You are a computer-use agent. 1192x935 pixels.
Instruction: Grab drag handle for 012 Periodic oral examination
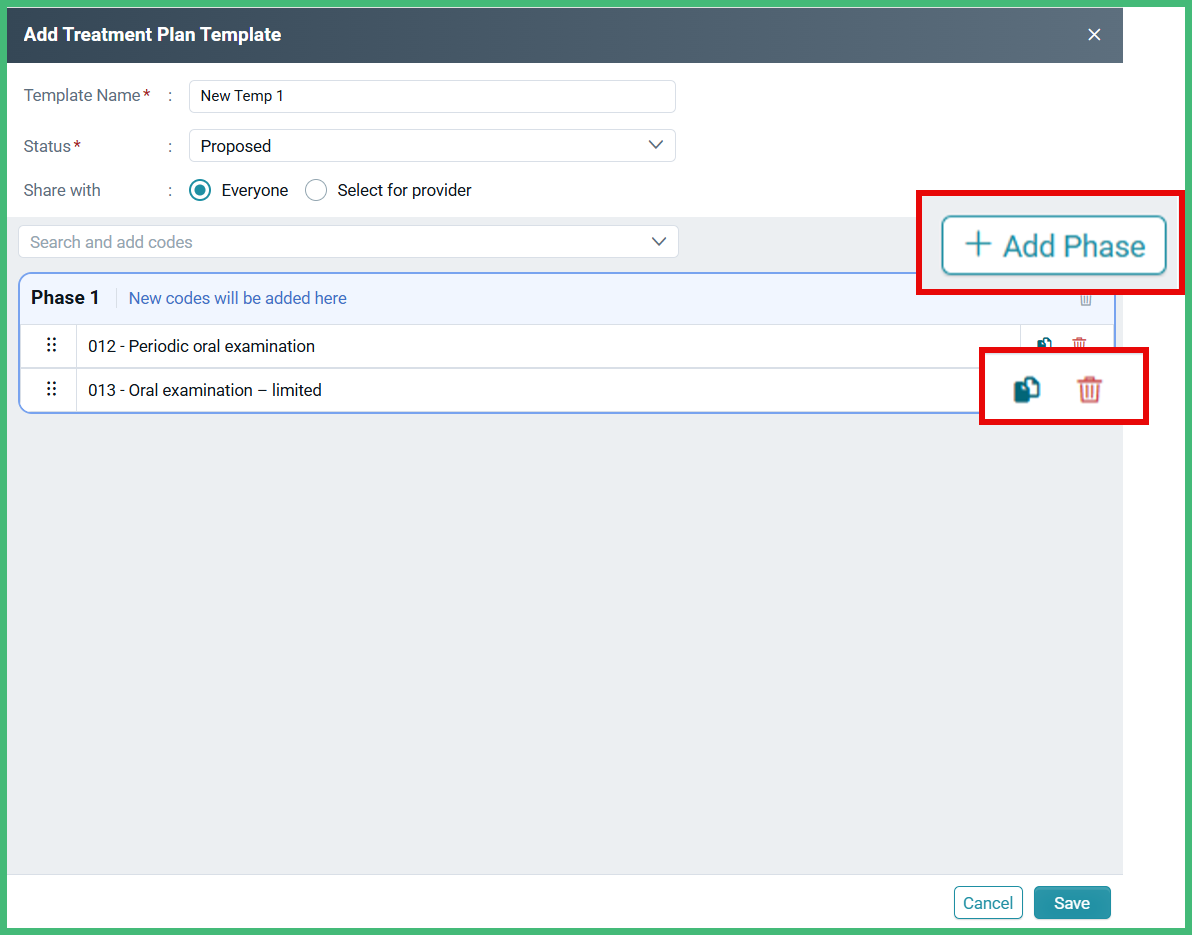click(51, 345)
